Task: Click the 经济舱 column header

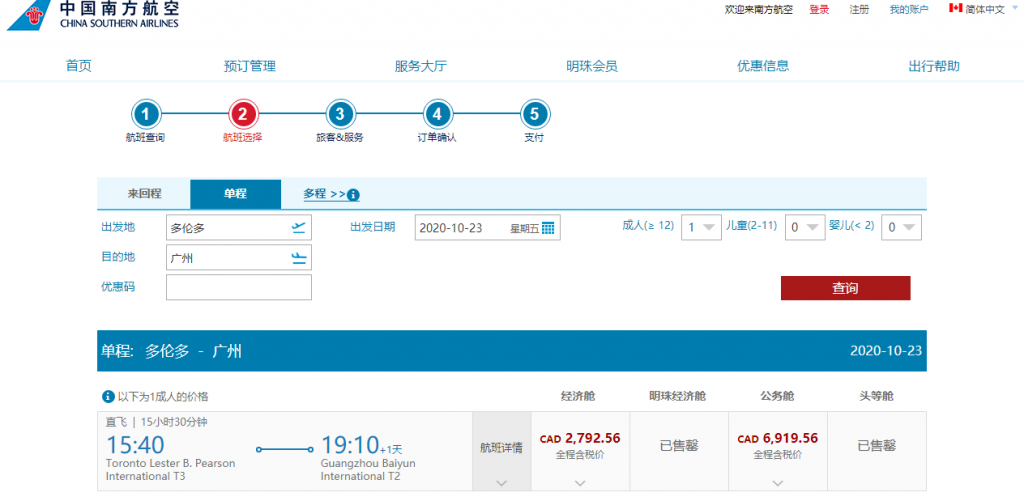Action: pyautogui.click(x=578, y=396)
